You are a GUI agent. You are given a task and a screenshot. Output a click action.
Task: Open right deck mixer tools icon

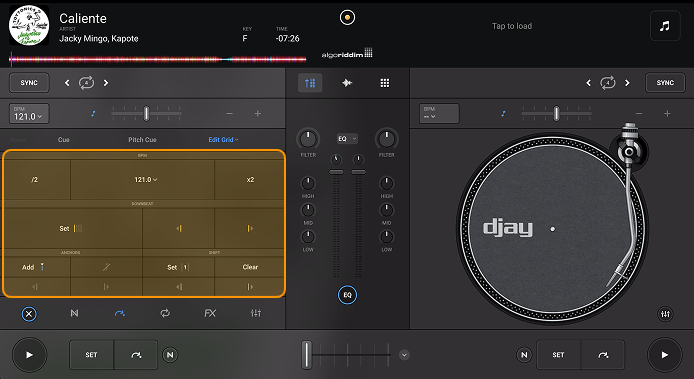click(665, 314)
